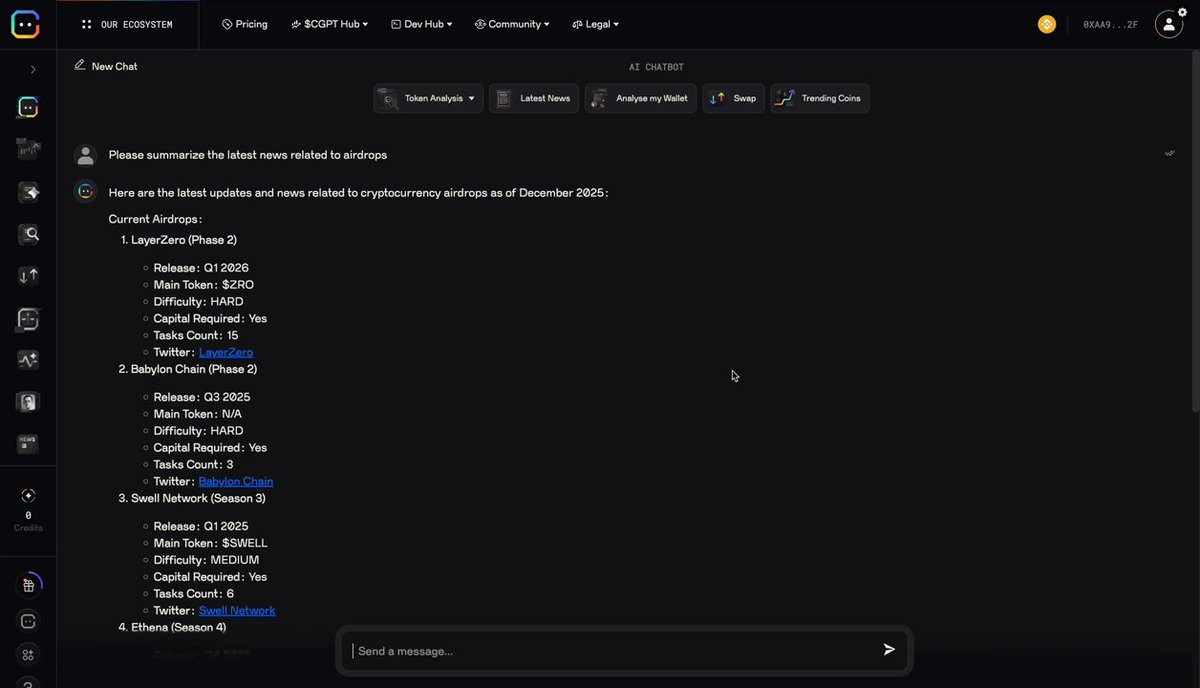Open the user profile avatar with gear
The height and width of the screenshot is (688, 1200).
[x=1169, y=24]
